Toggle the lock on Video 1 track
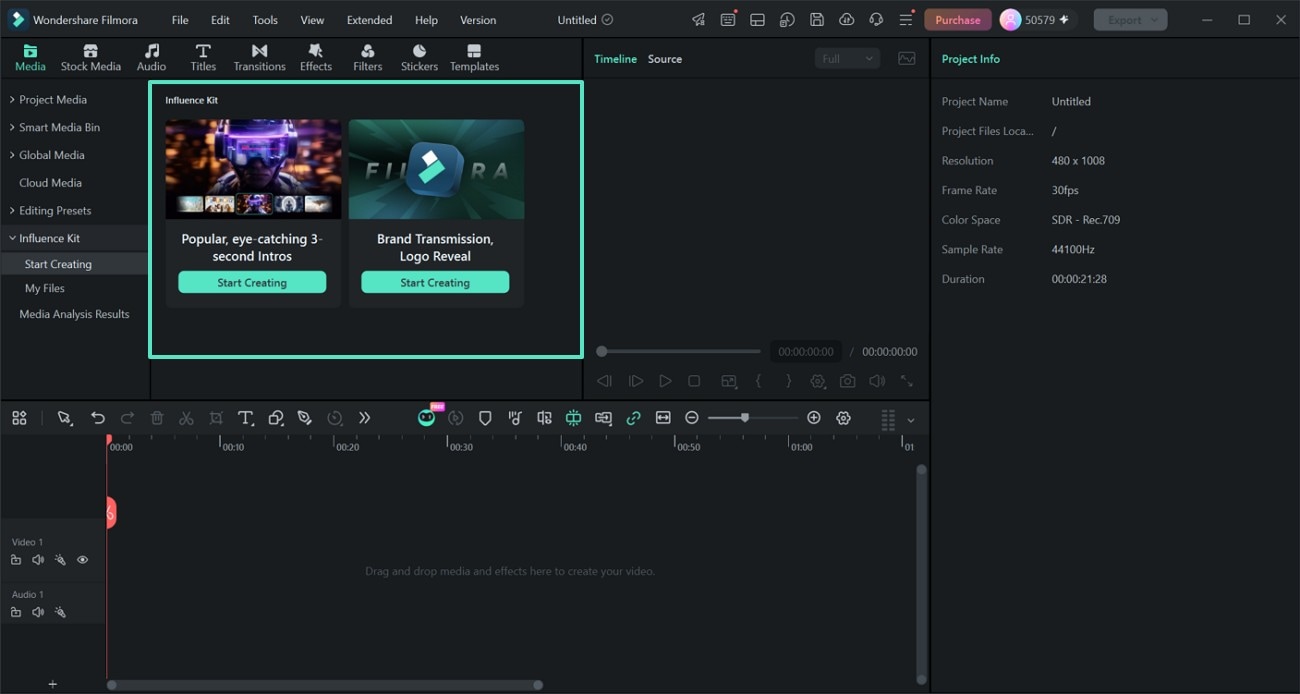 tap(16, 560)
